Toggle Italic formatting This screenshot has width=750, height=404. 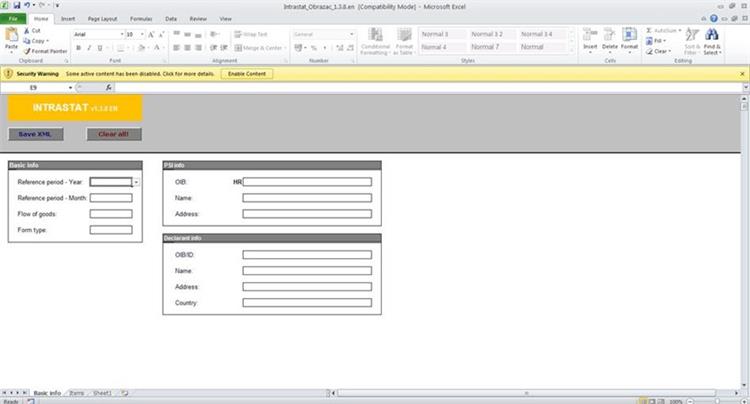88,47
